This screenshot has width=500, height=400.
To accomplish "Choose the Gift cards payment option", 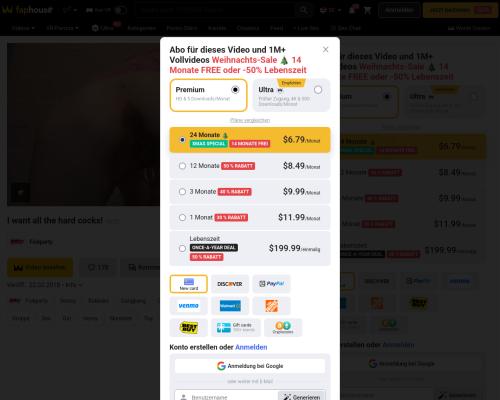I will [x=236, y=328].
